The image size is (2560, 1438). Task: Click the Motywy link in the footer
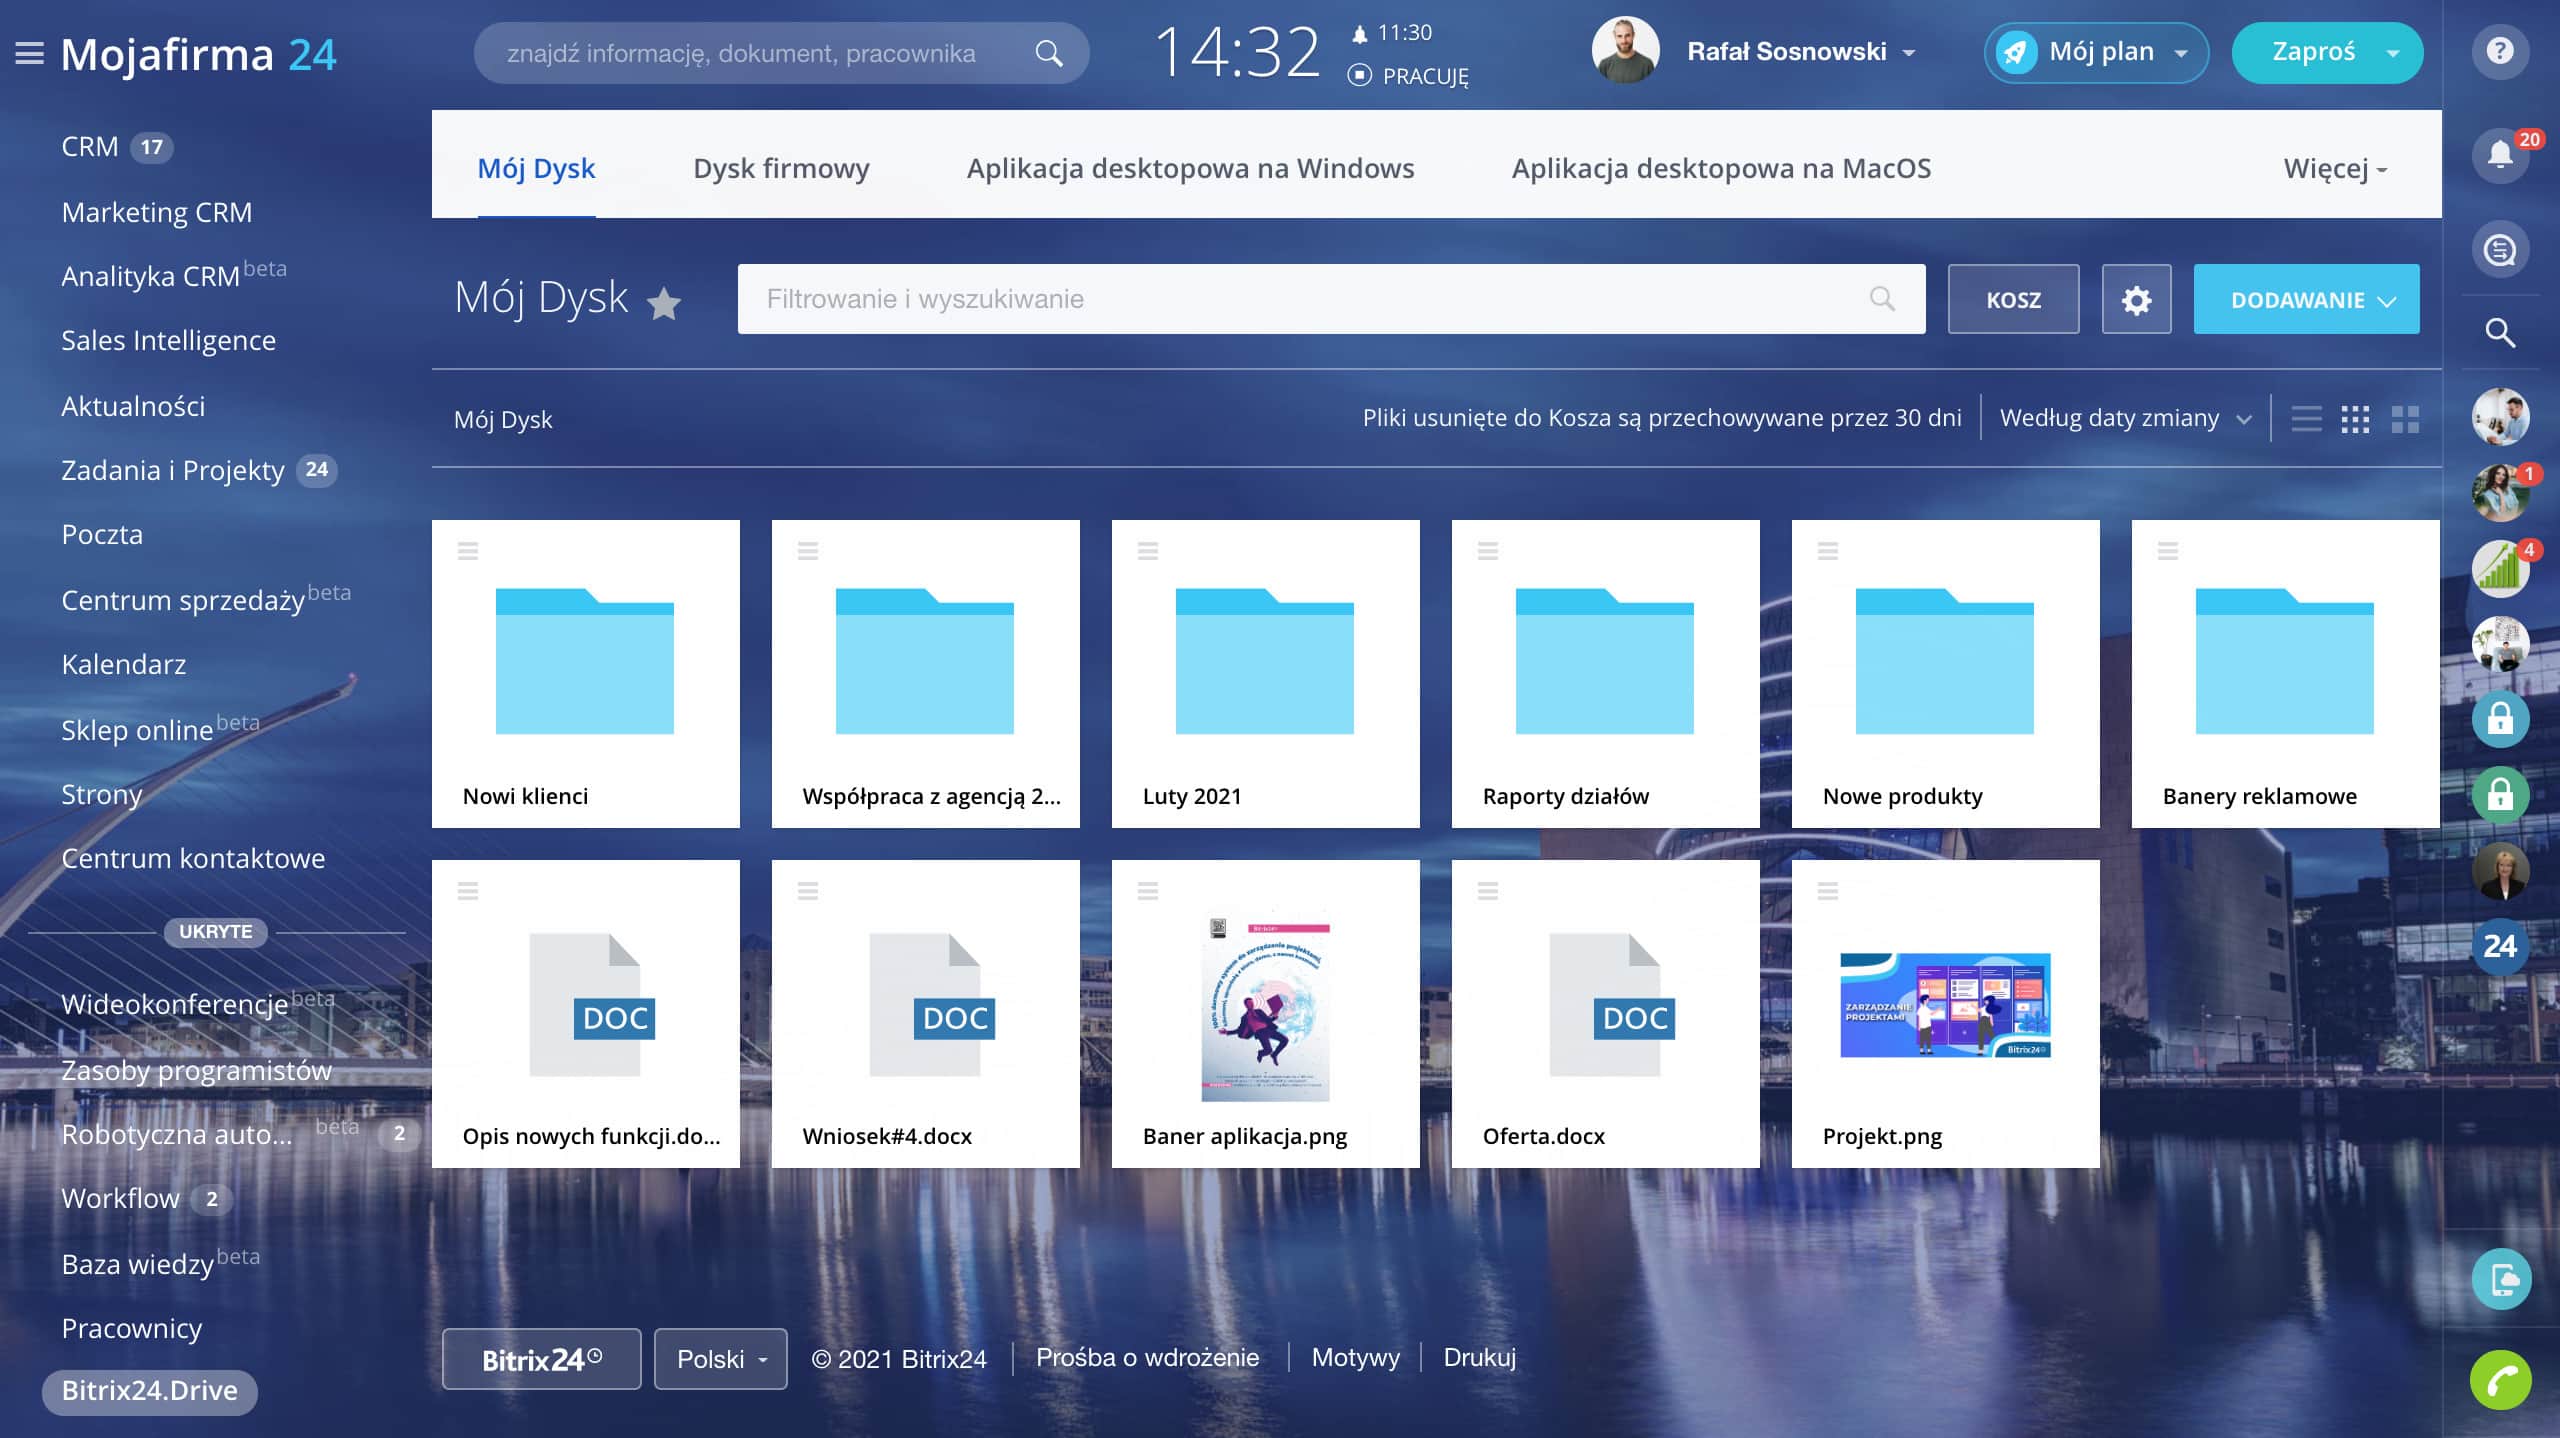[1355, 1358]
